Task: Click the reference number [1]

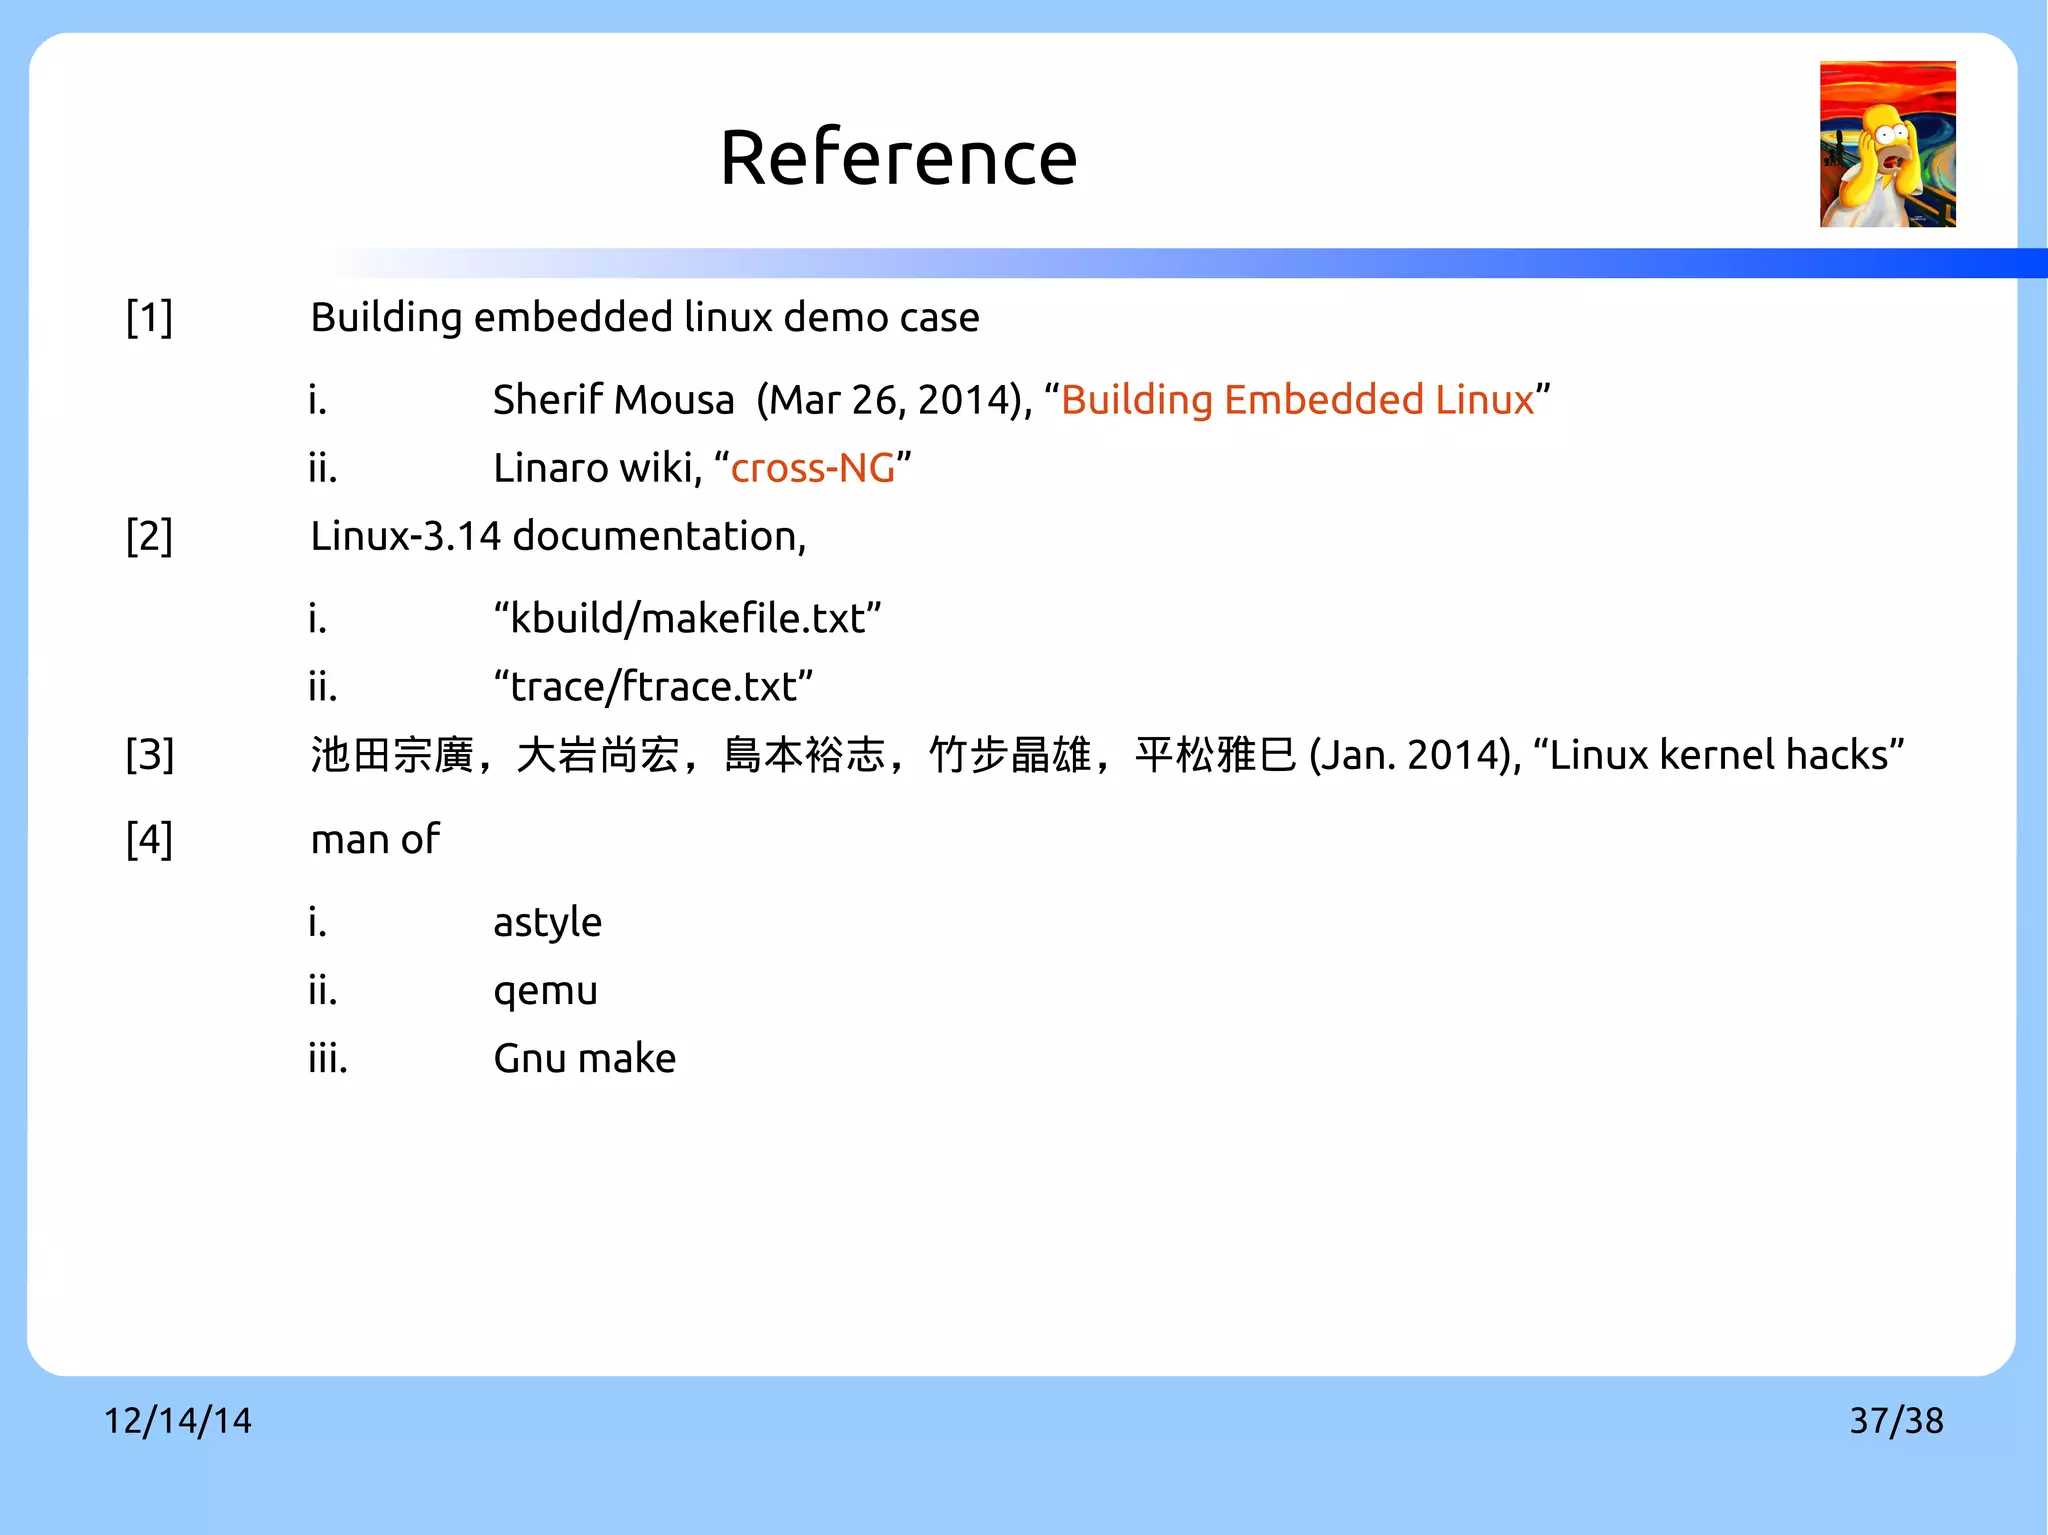Action: pyautogui.click(x=150, y=318)
